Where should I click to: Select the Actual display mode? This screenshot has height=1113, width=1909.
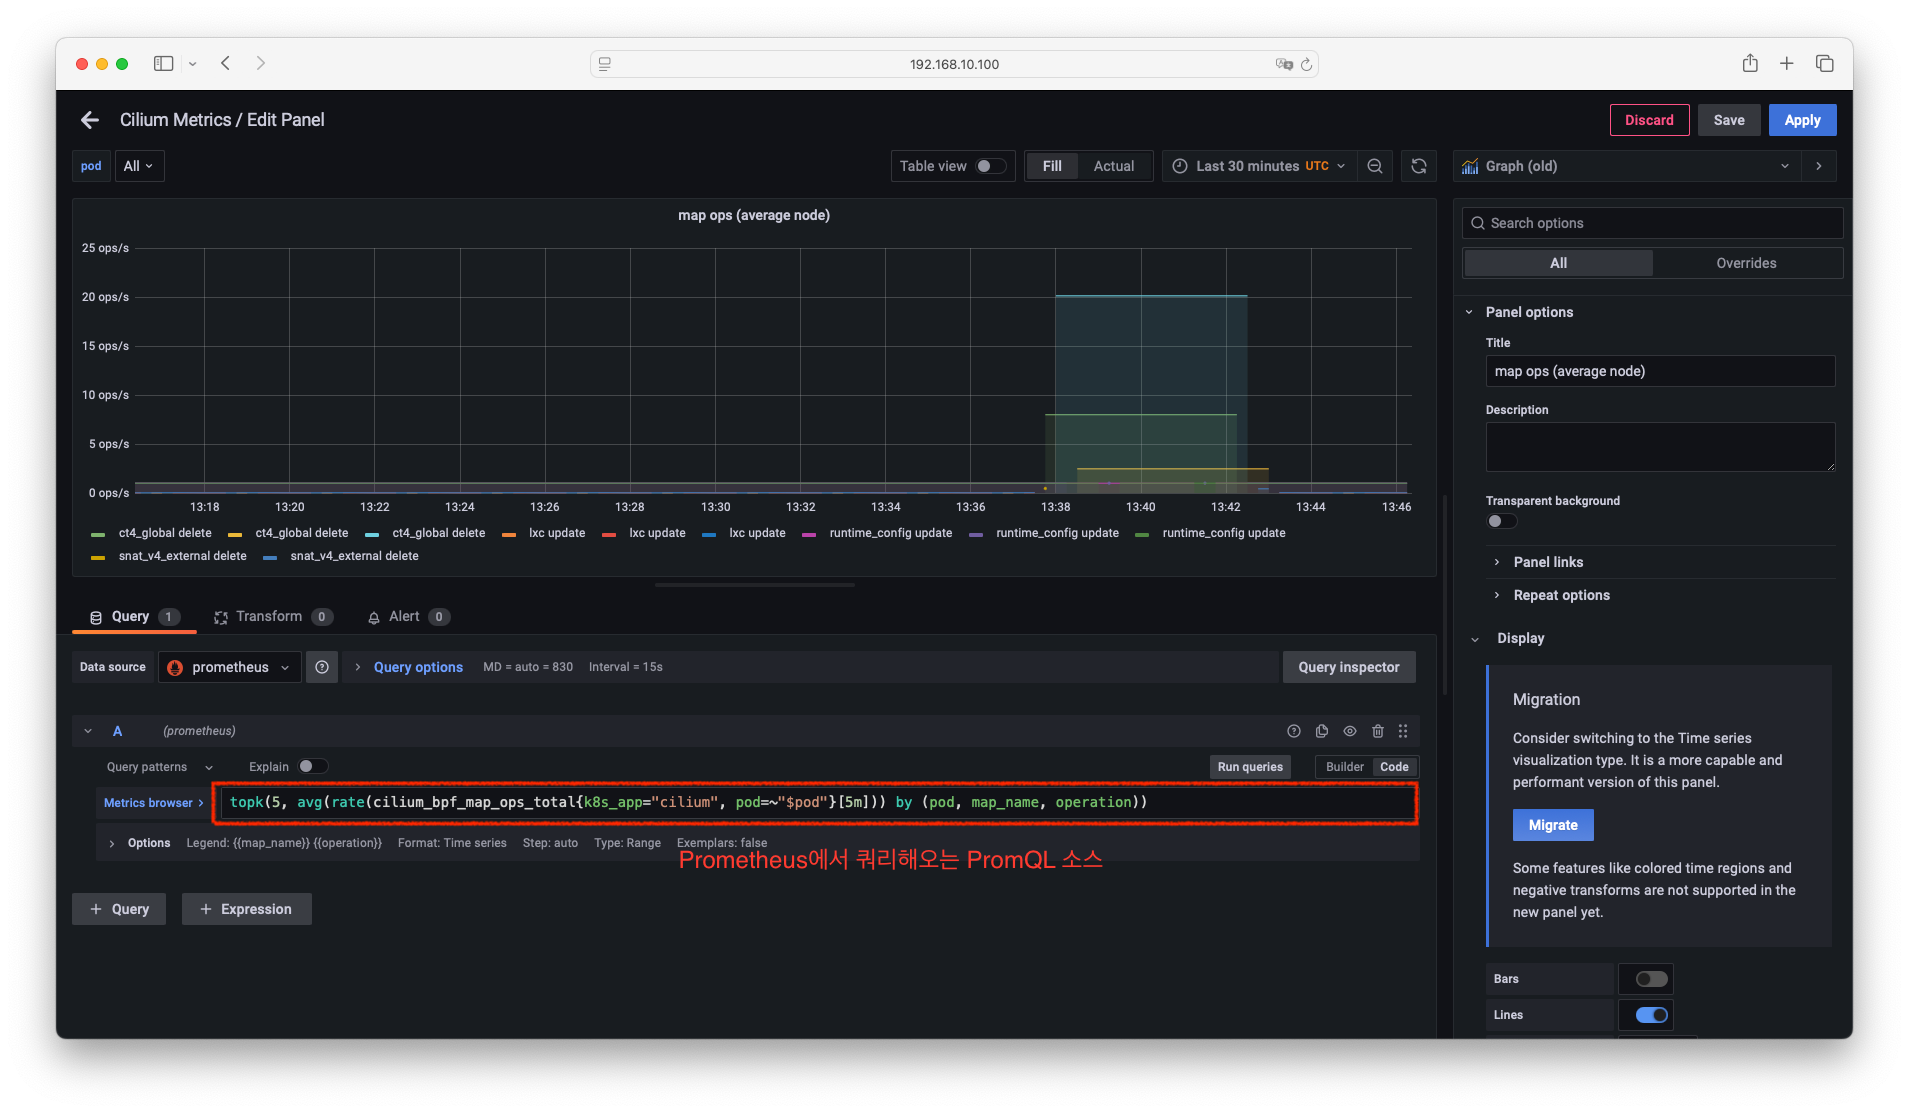click(x=1113, y=166)
